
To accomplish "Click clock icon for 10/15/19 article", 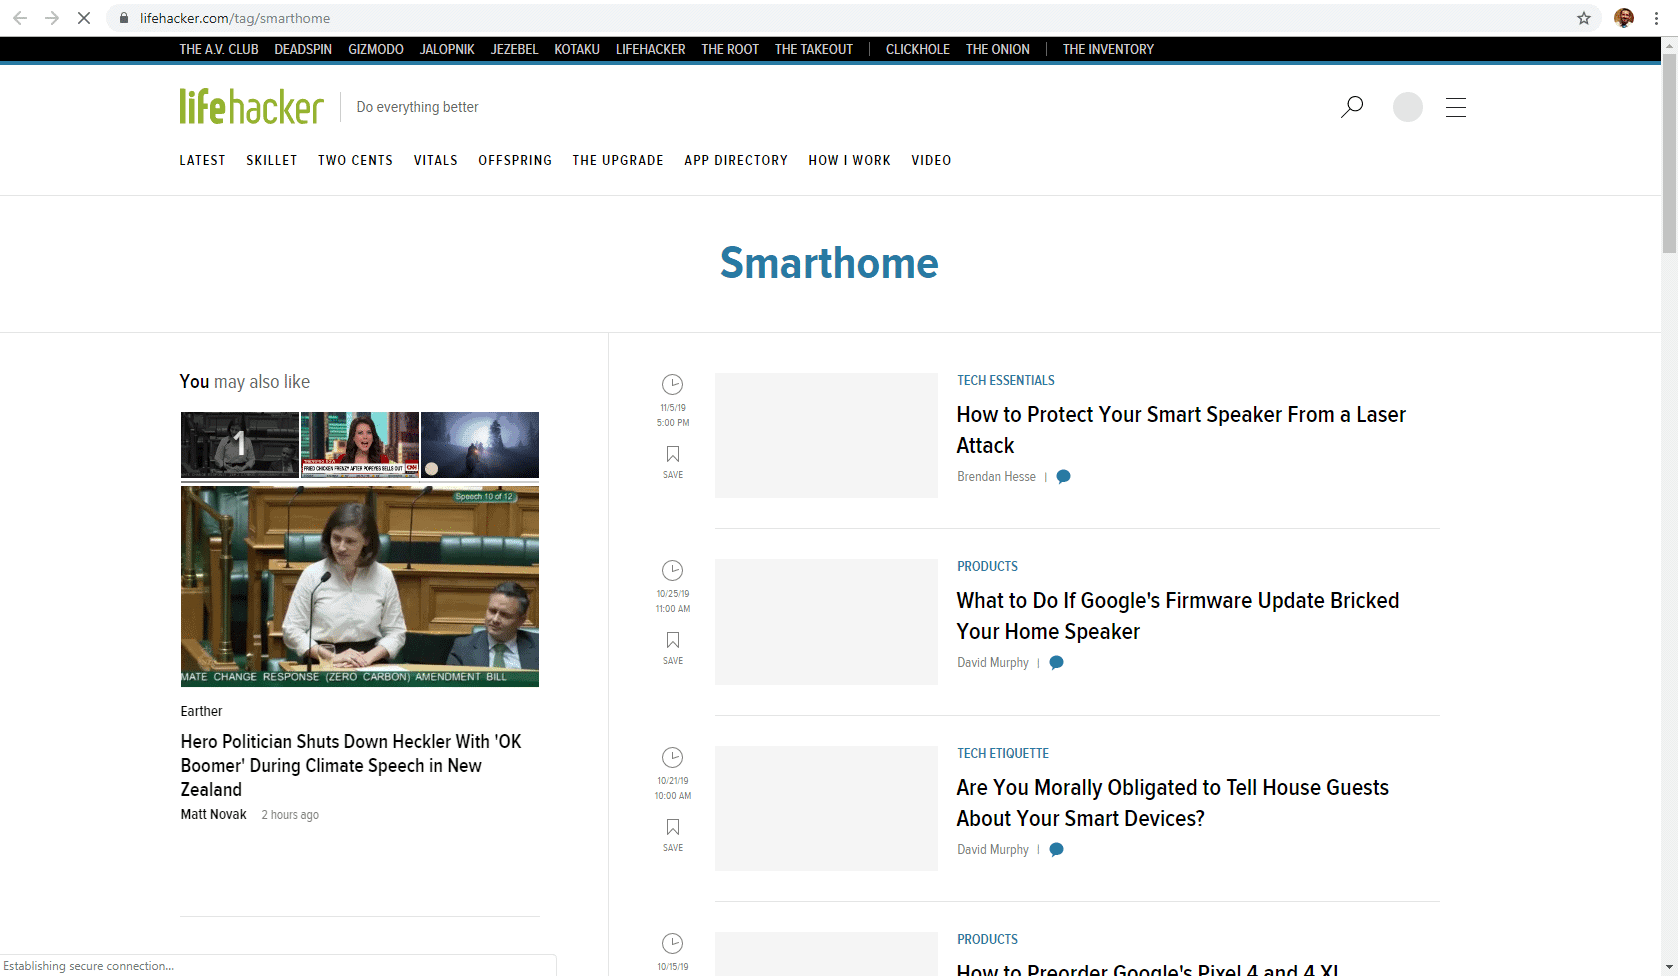I will coord(673,943).
